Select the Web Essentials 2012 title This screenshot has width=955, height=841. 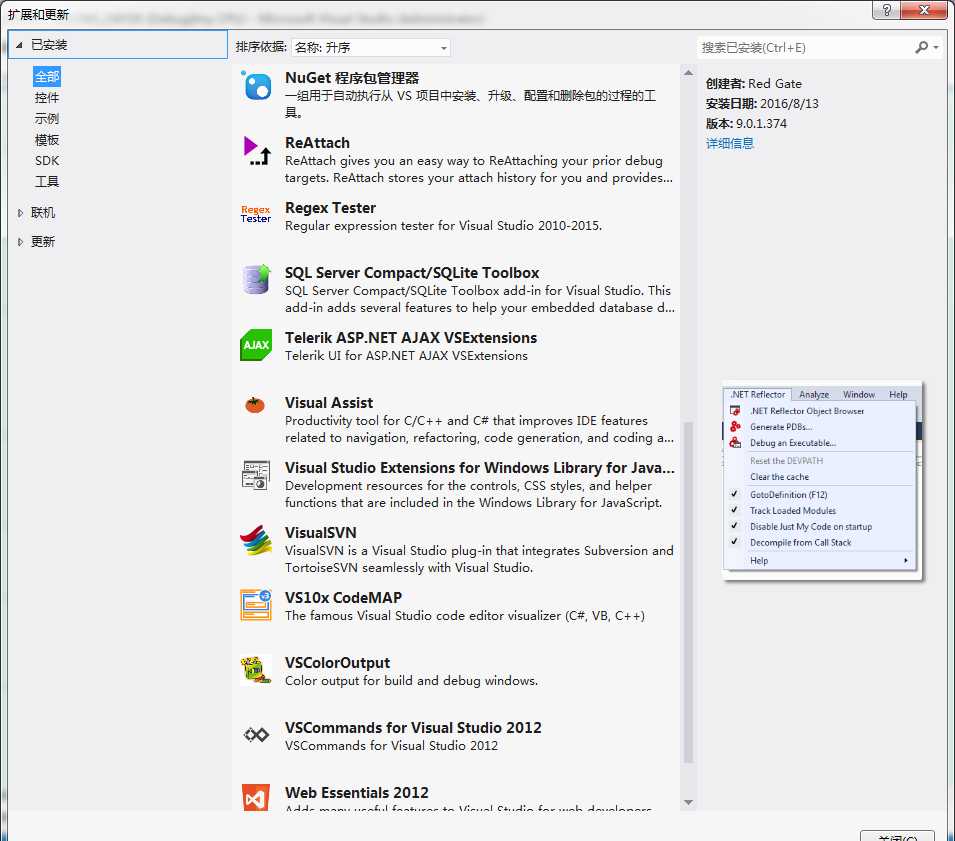tap(357, 793)
